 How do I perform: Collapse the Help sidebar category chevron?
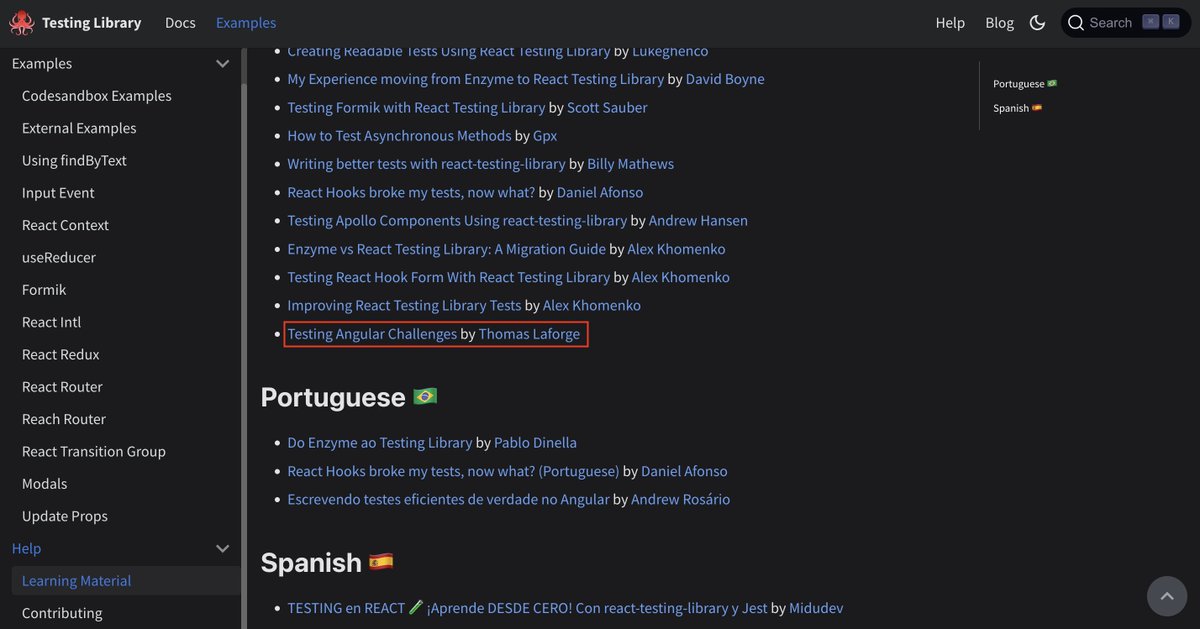click(x=222, y=549)
